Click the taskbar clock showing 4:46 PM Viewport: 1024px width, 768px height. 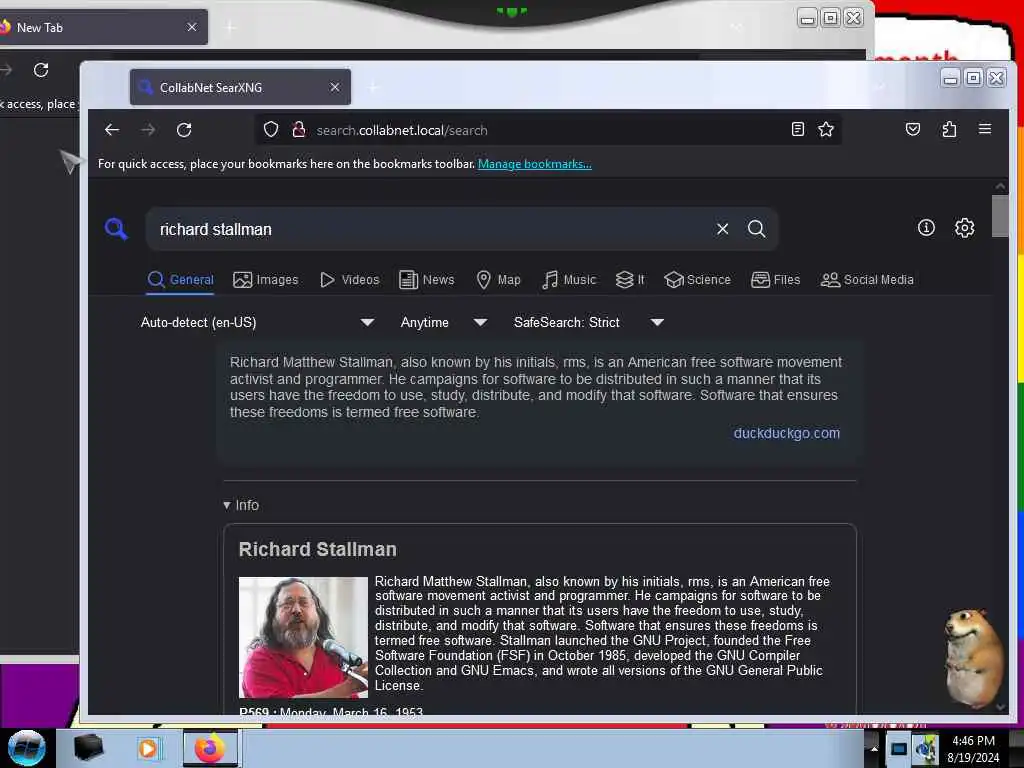pyautogui.click(x=973, y=749)
